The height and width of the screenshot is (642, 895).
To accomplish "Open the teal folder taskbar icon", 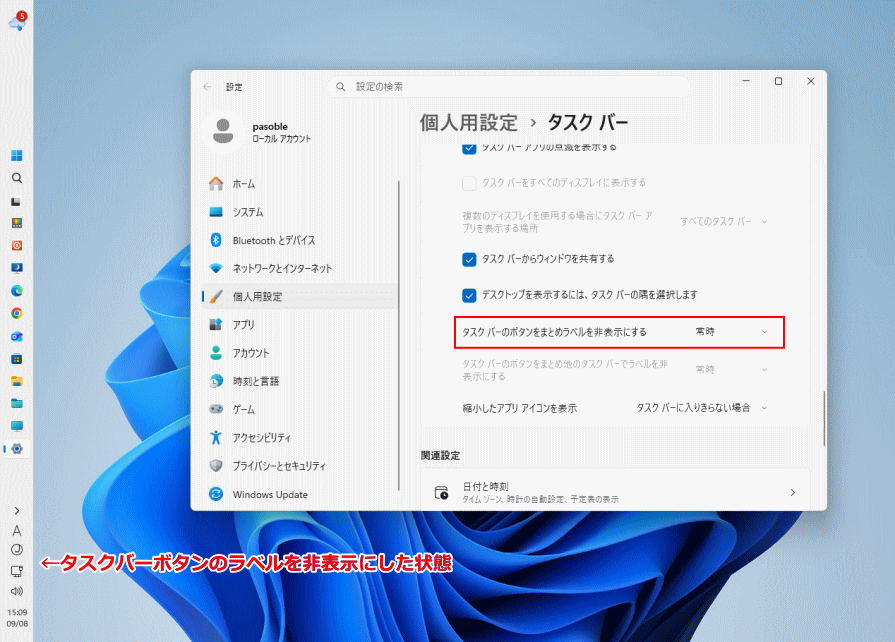I will 17,403.
